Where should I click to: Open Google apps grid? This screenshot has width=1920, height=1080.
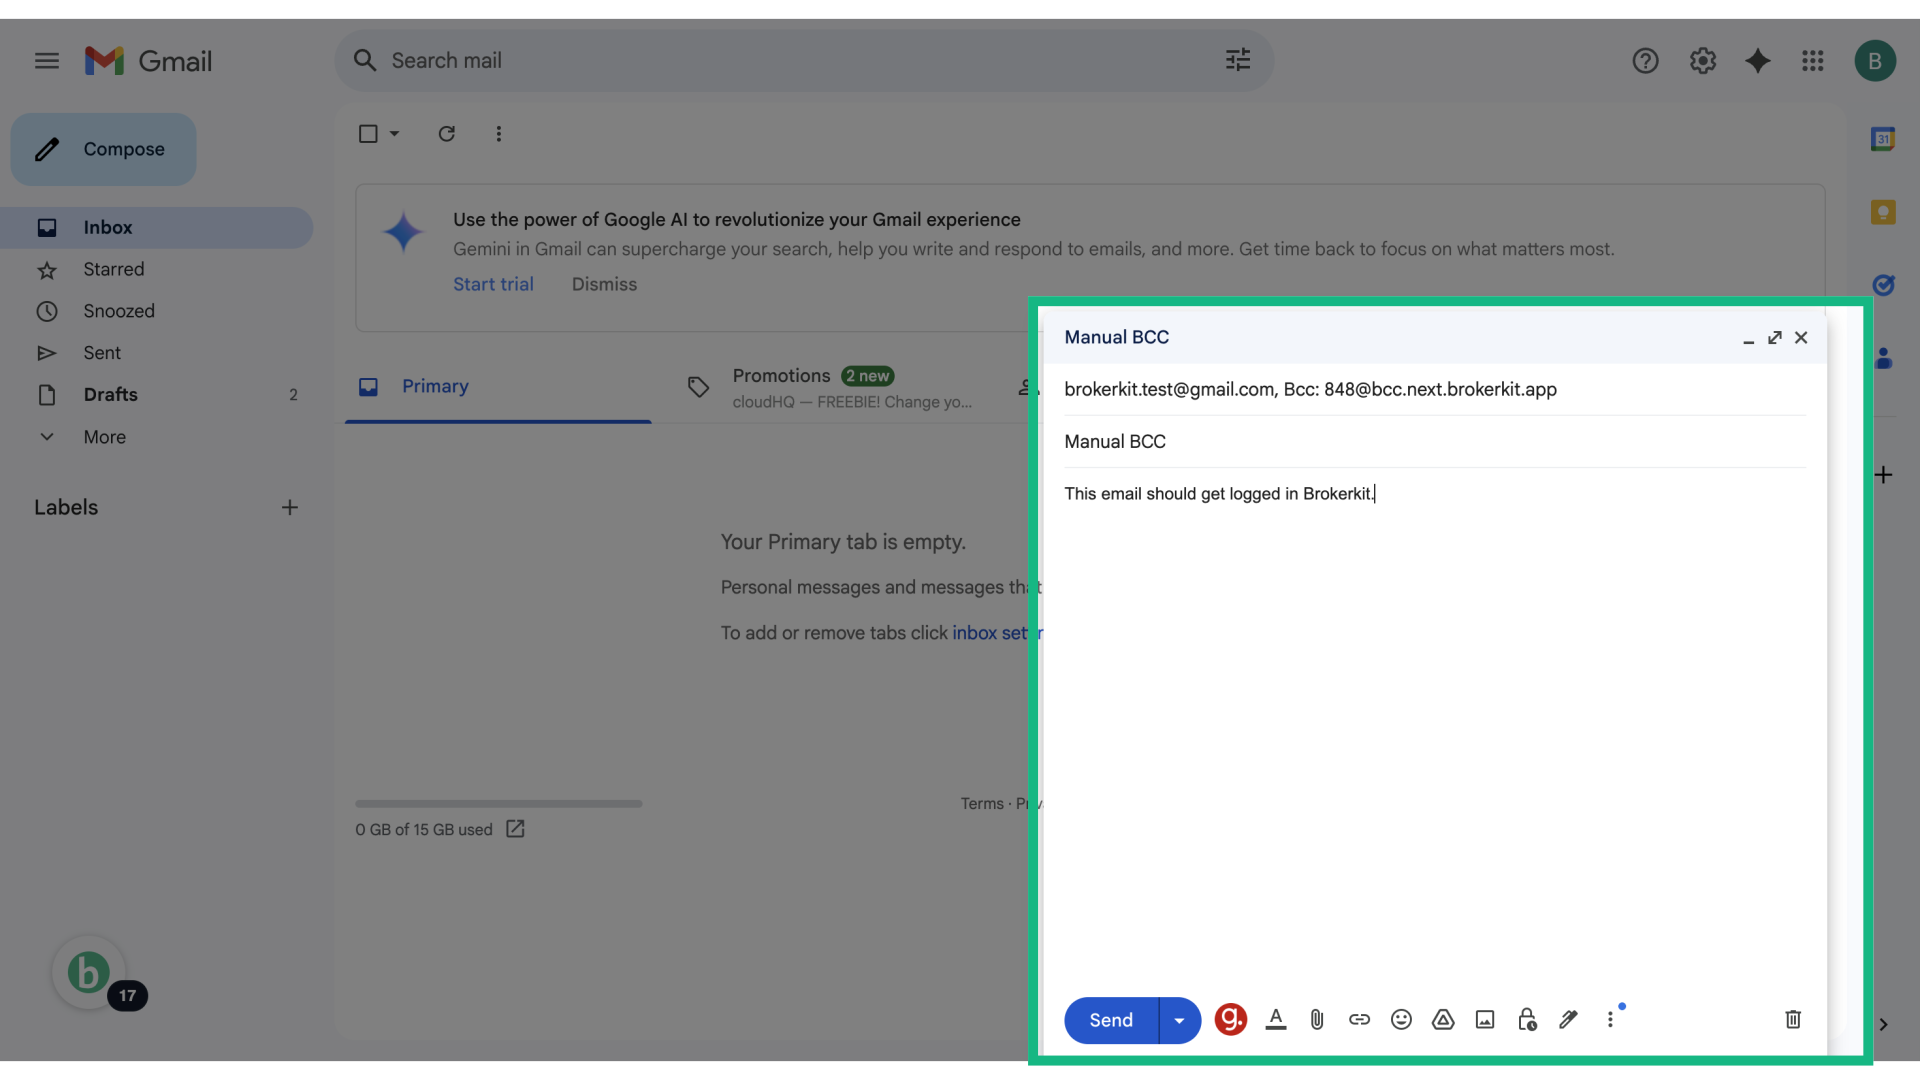(1813, 61)
